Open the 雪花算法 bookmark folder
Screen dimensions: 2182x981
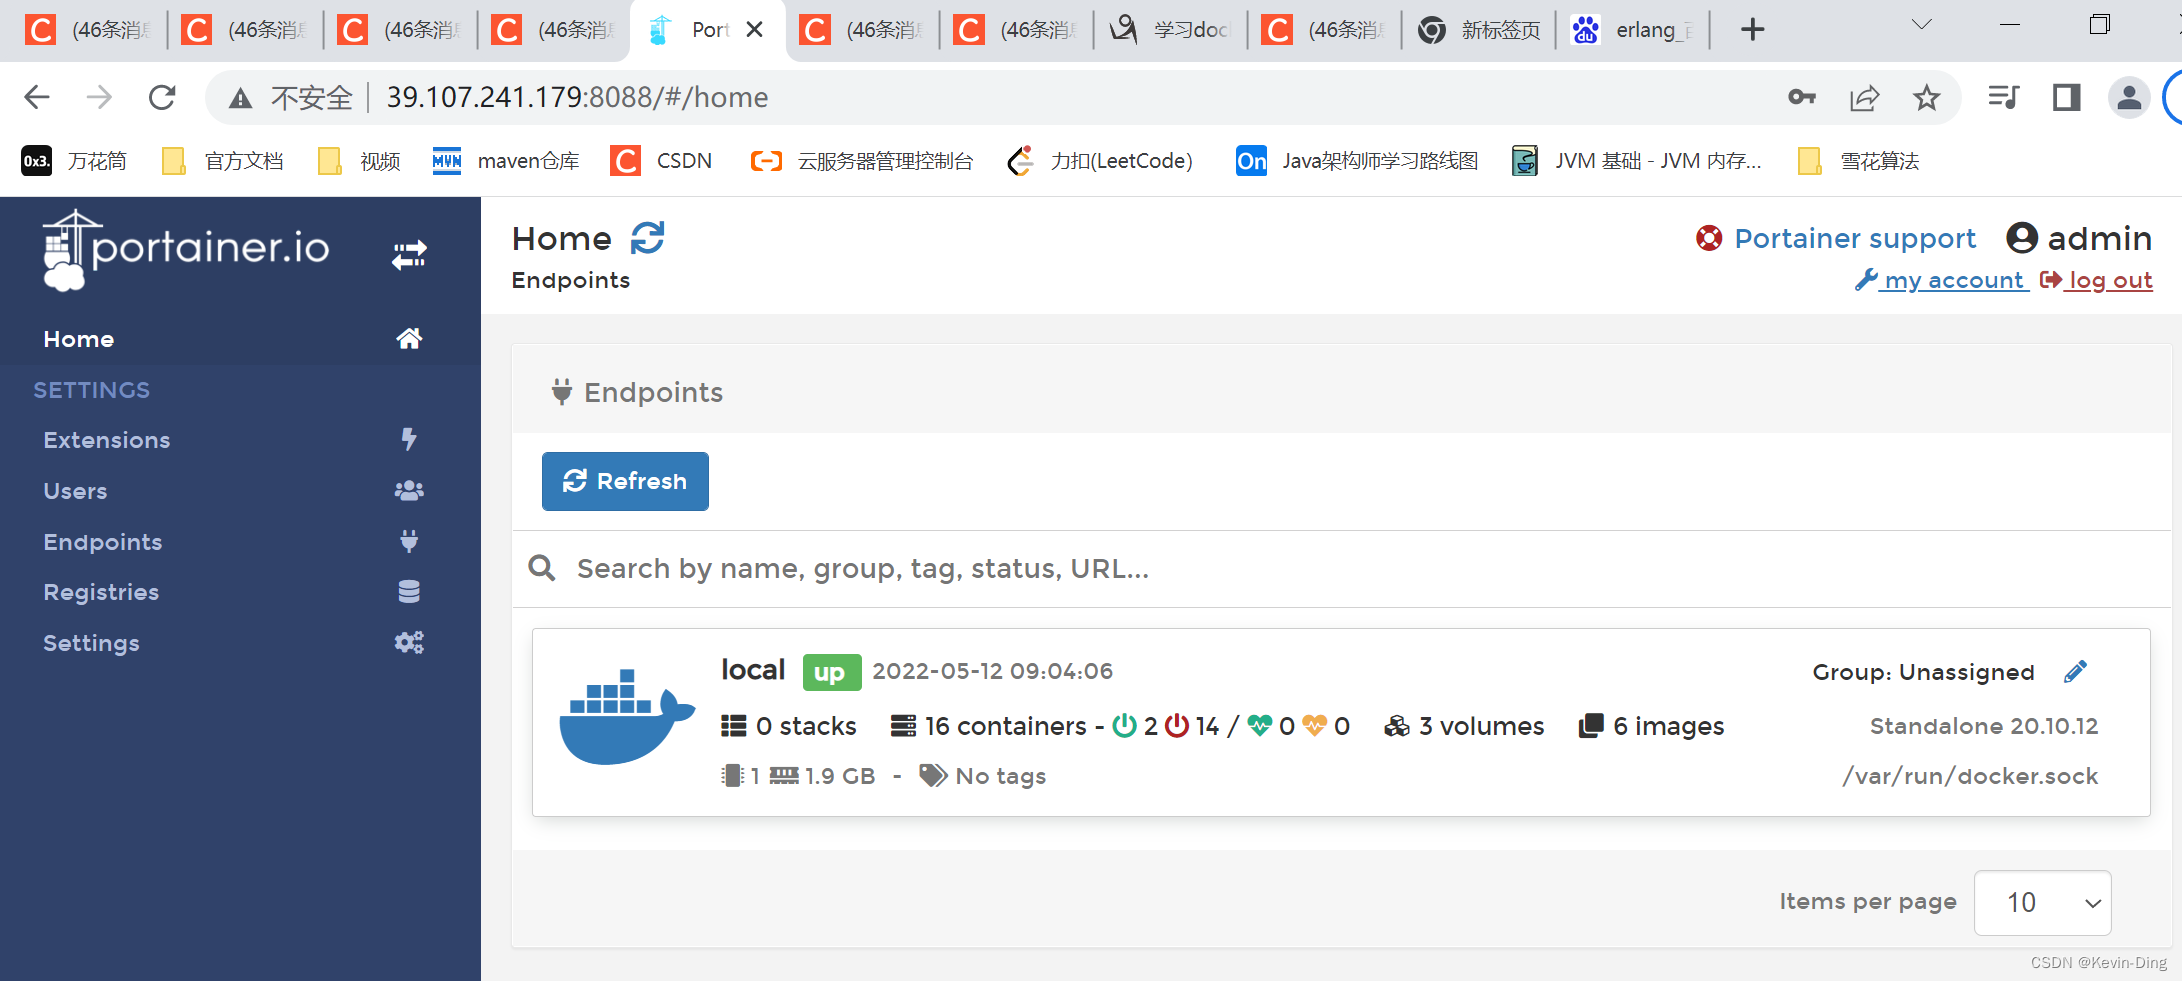pos(1859,161)
